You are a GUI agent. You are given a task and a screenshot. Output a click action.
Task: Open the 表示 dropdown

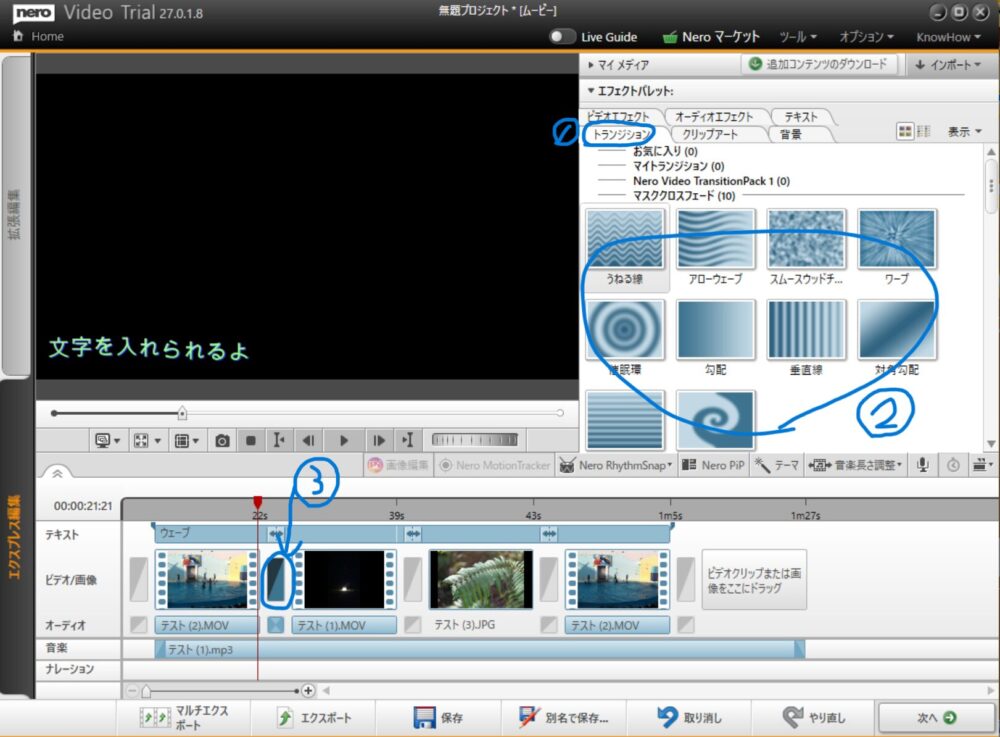[964, 132]
